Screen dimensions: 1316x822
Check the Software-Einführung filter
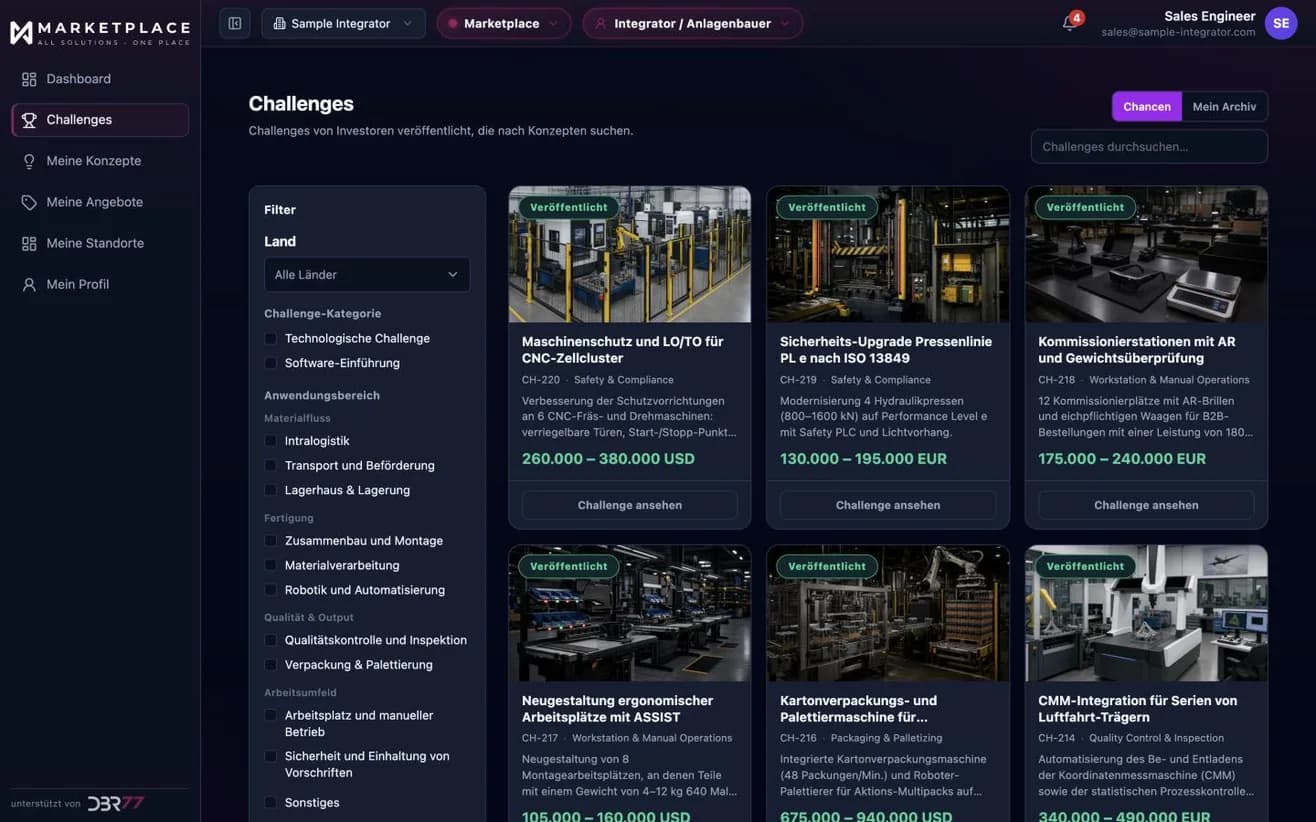coord(270,364)
